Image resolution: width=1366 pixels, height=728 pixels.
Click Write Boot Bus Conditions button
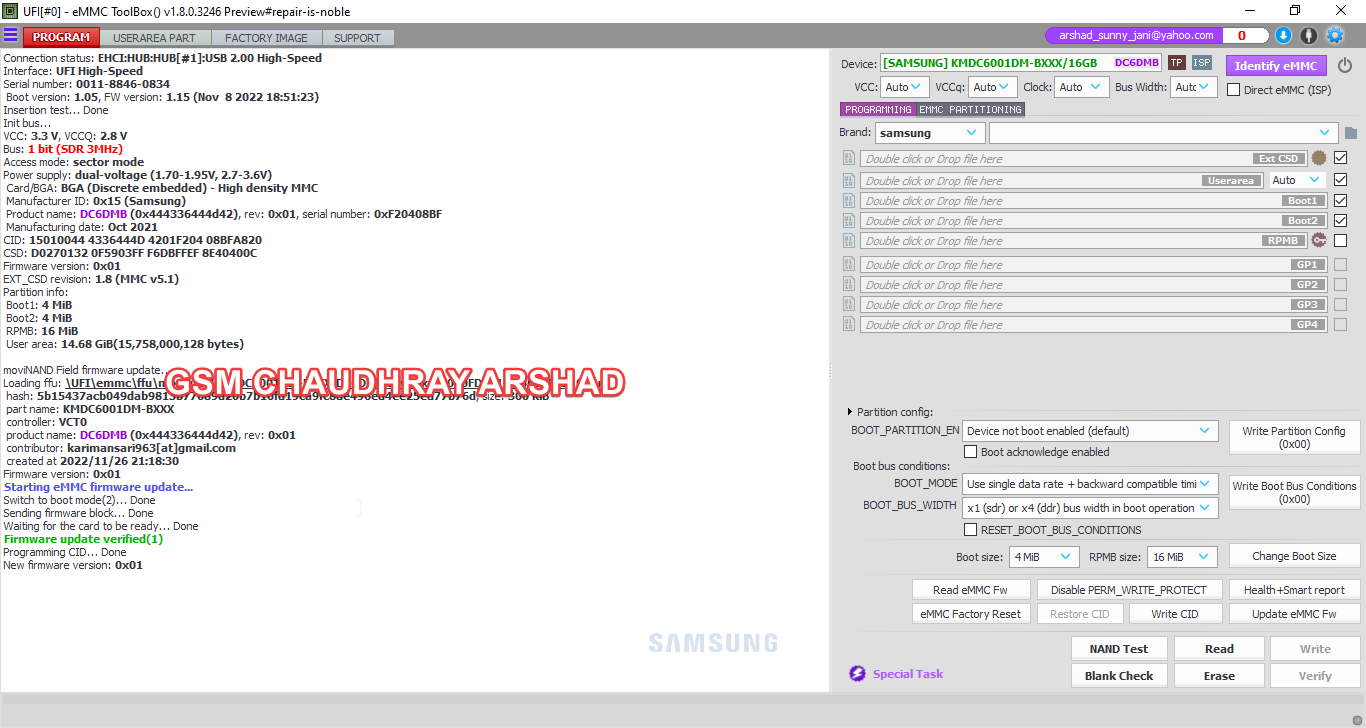tap(1294, 492)
